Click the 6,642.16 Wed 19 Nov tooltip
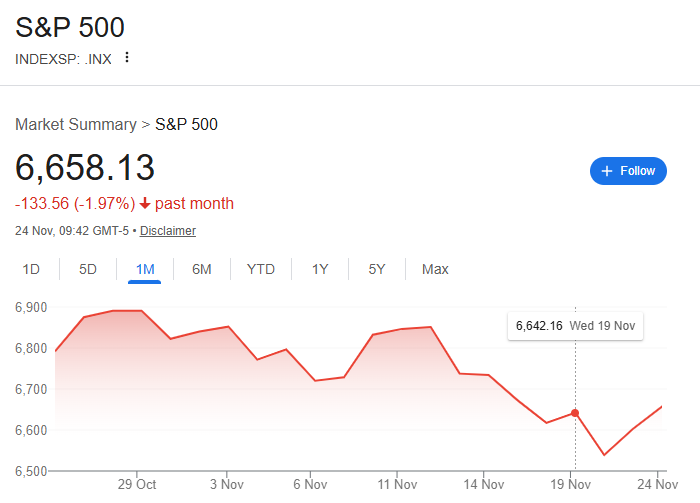 (x=575, y=325)
